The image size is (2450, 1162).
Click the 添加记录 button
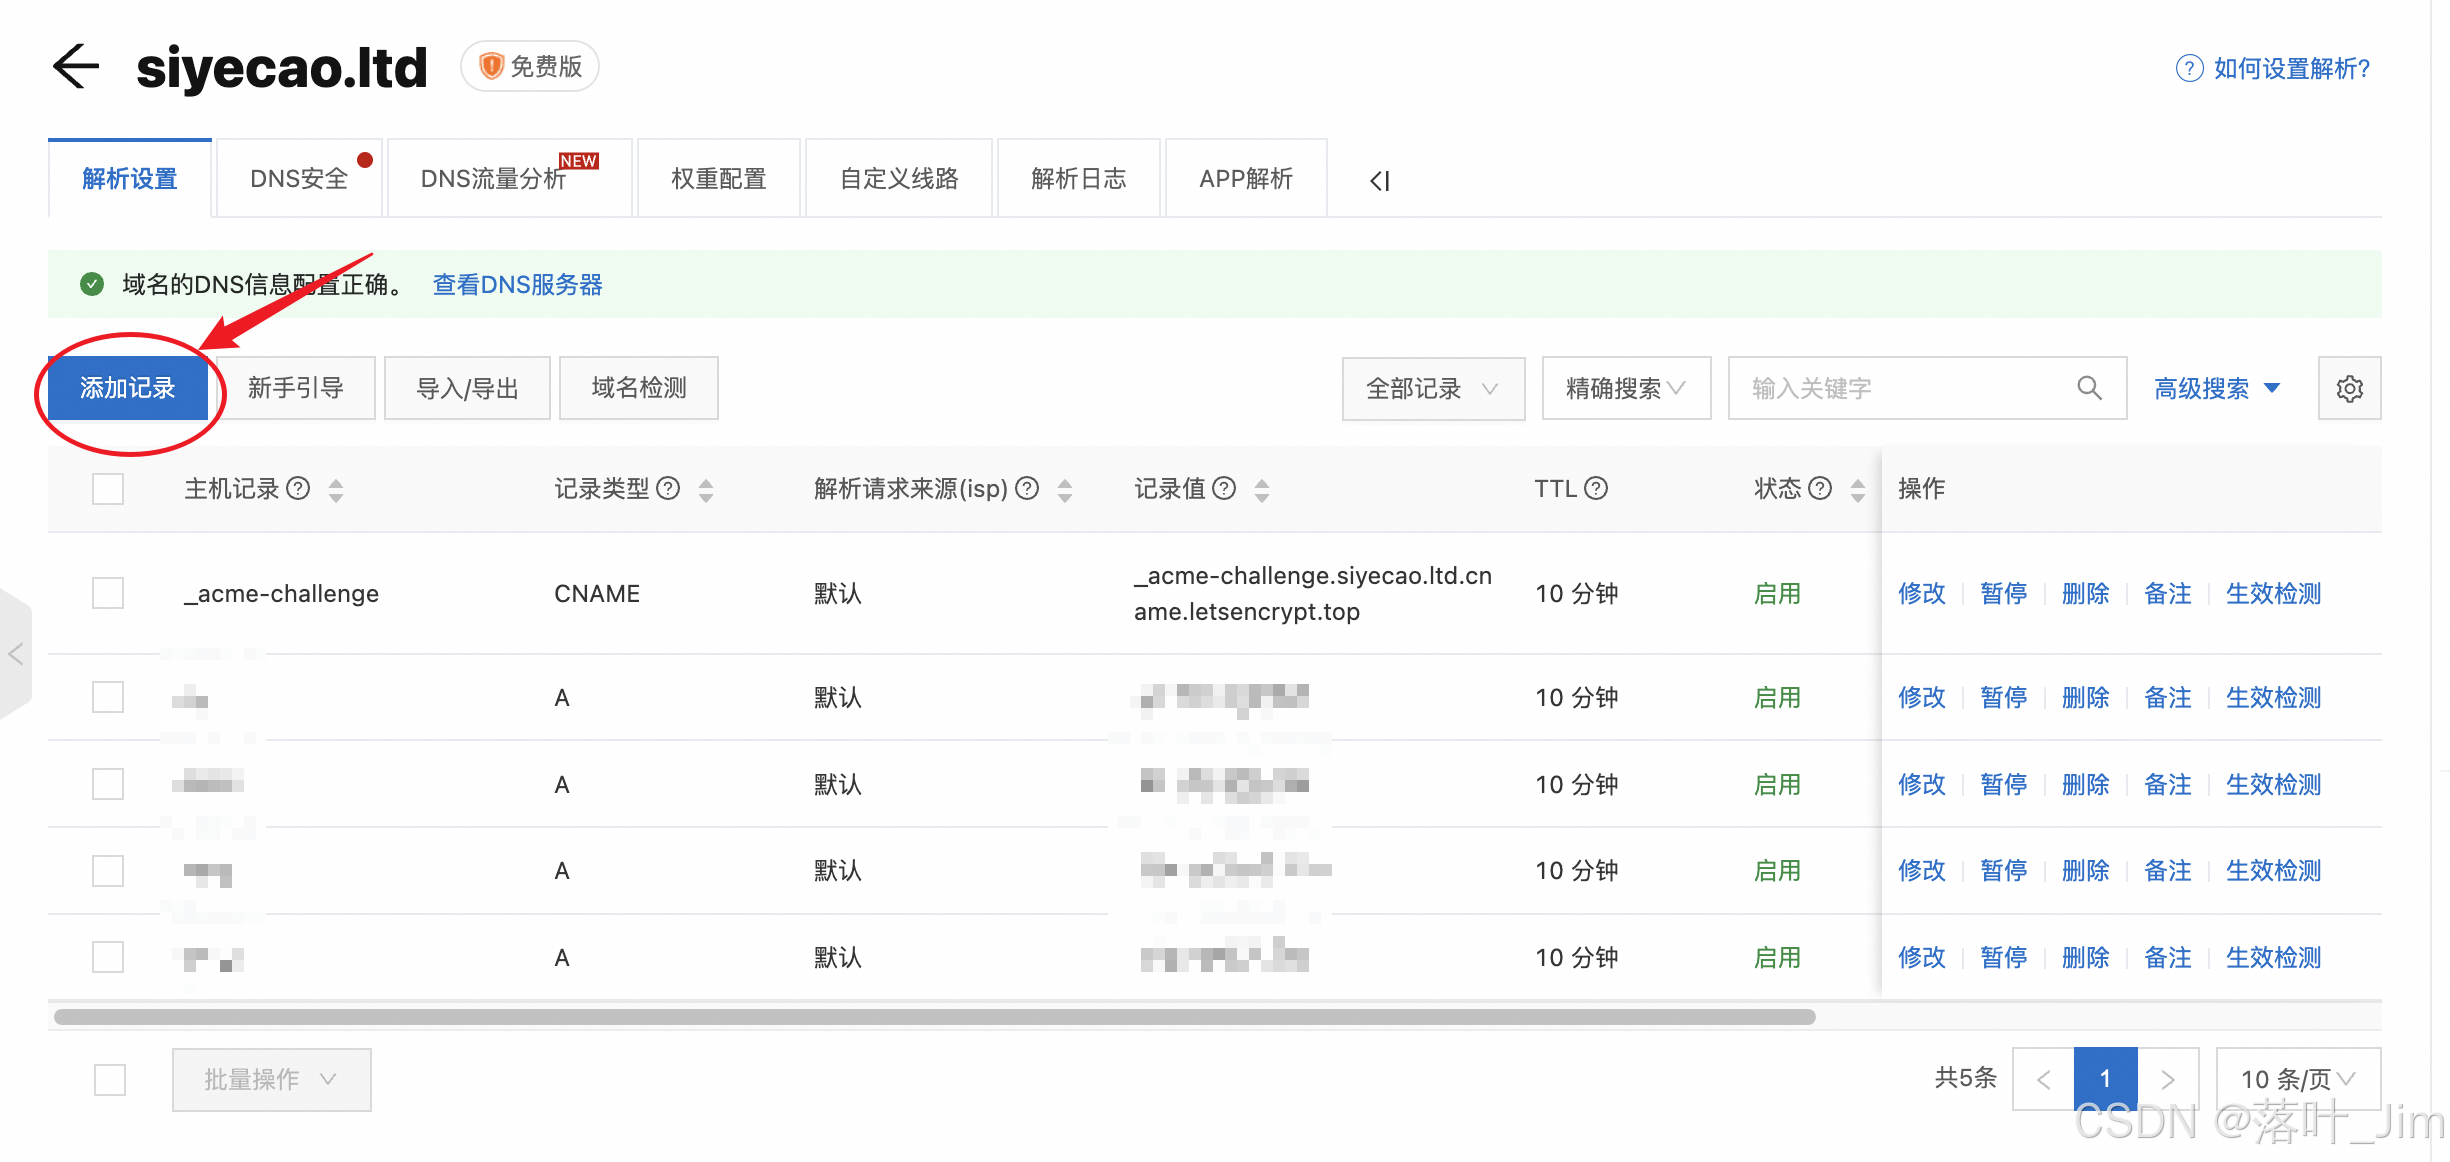click(x=128, y=388)
